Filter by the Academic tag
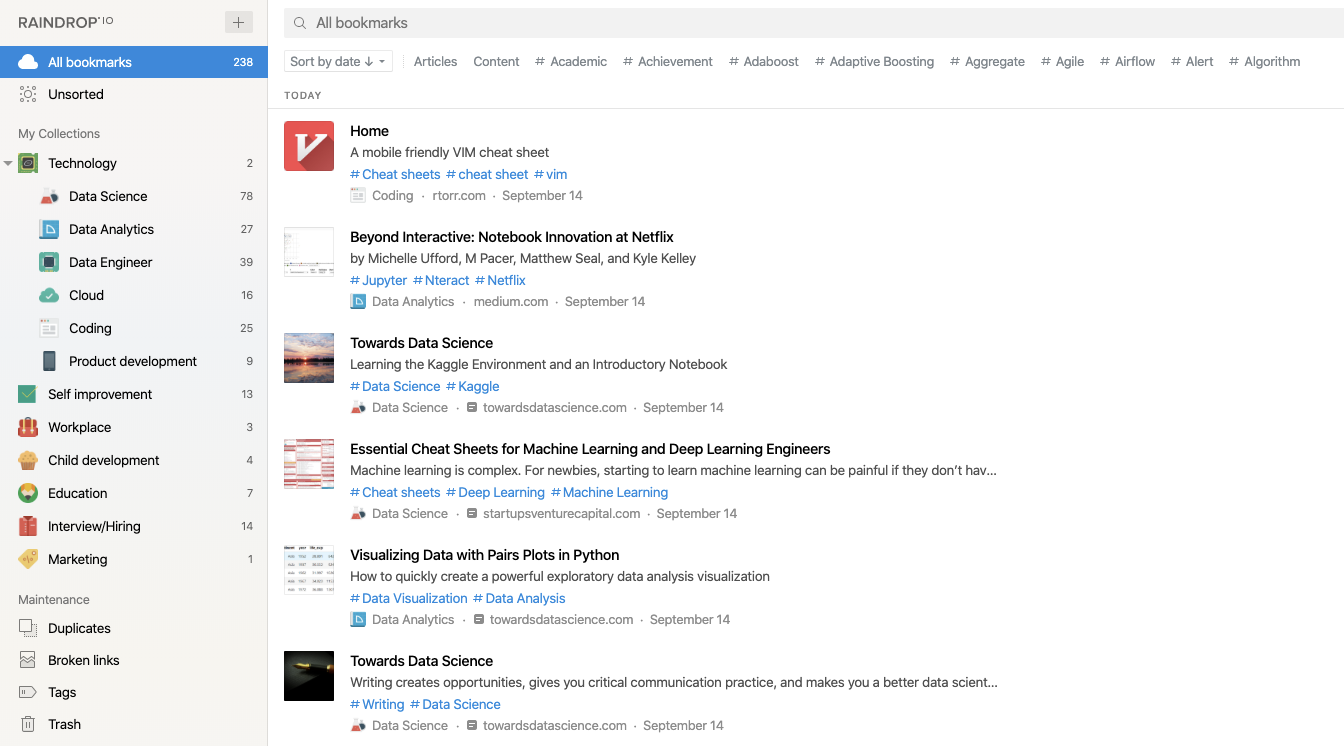 571,61
